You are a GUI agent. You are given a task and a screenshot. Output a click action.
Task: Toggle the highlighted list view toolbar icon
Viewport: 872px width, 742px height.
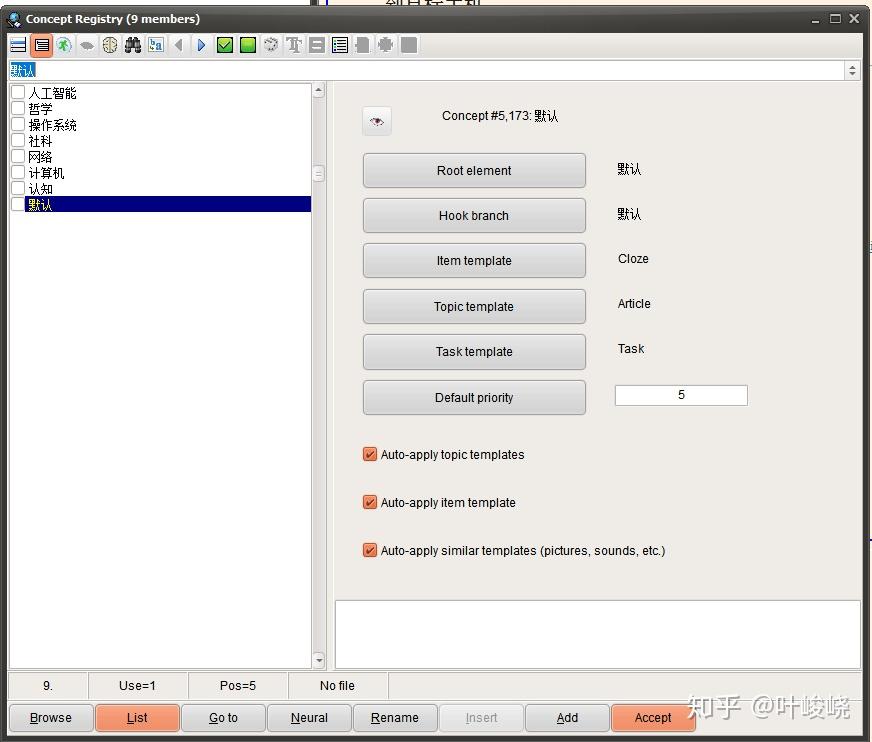(x=42, y=45)
